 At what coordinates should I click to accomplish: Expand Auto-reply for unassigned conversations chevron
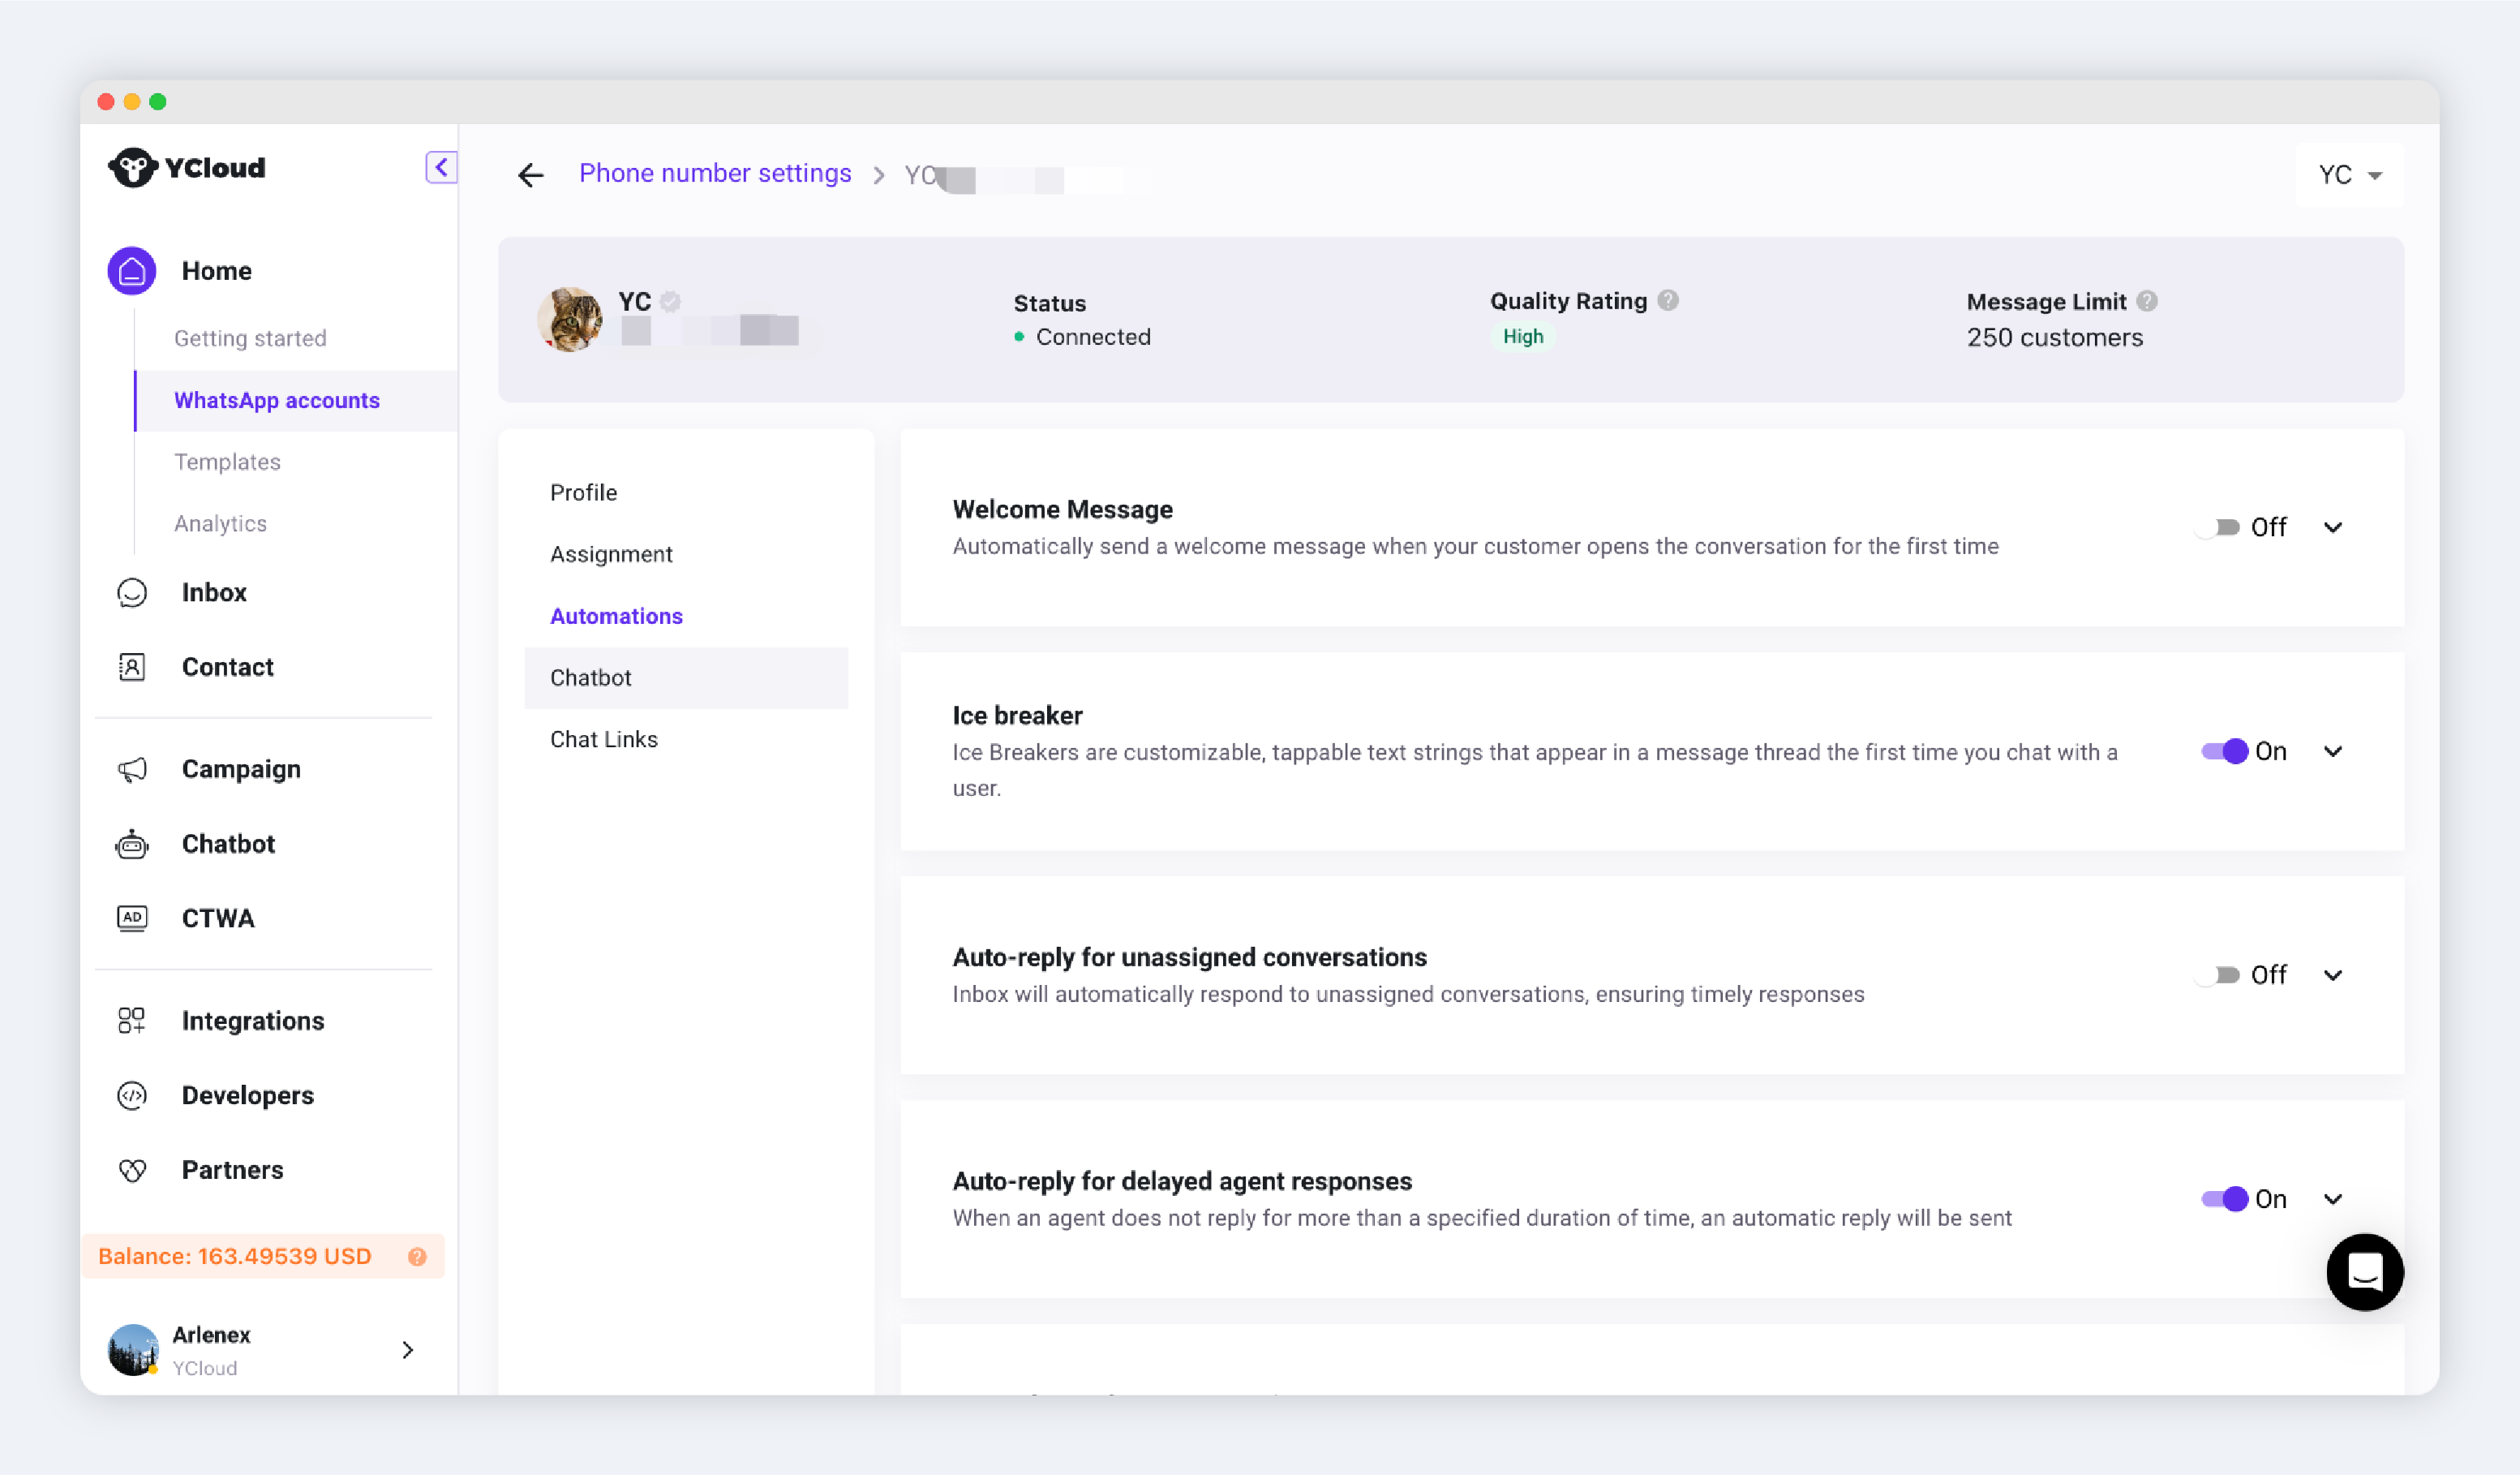2333,975
